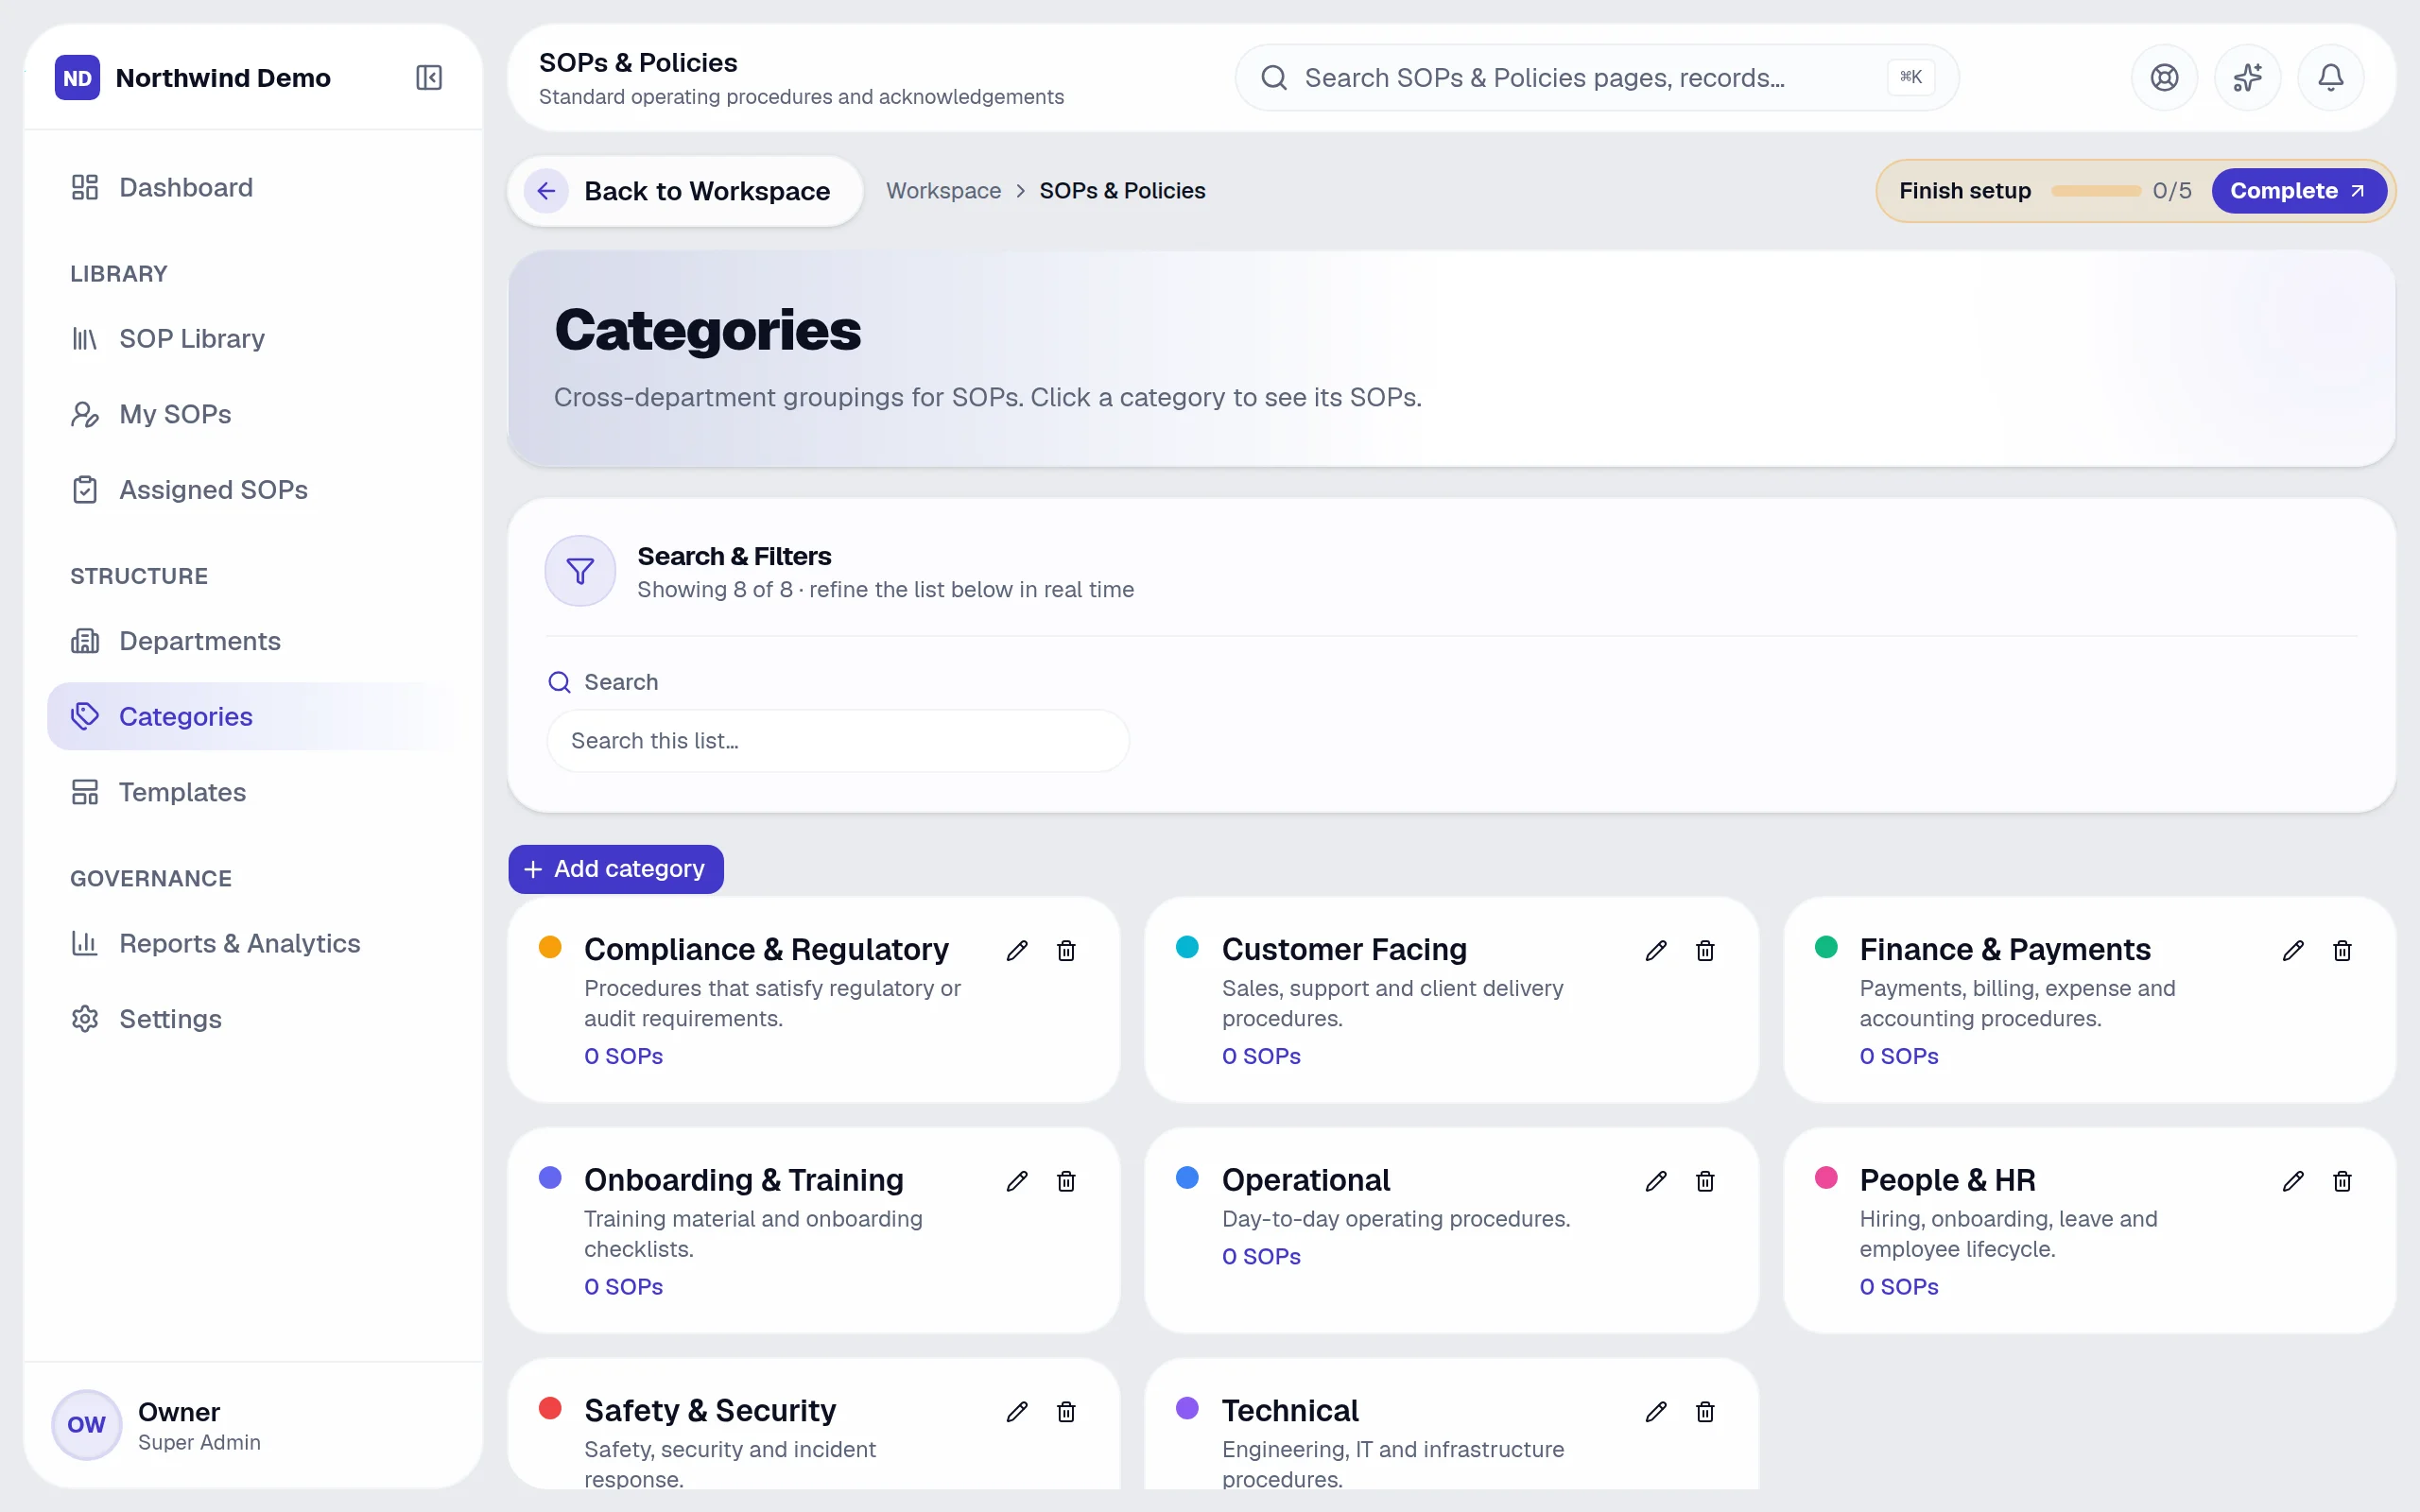Focus the global SOPs & Policies search field
The width and height of the screenshot is (2420, 1512).
1596,77
